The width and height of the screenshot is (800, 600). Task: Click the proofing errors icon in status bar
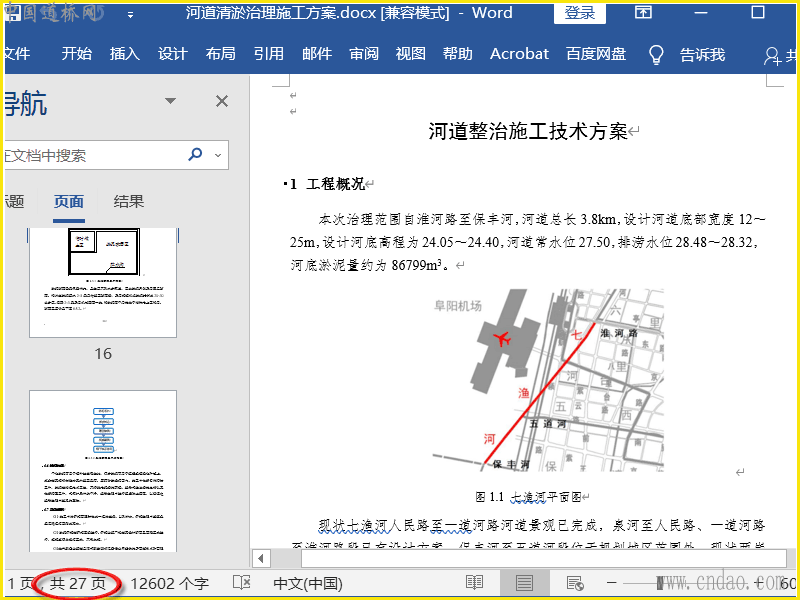point(240,583)
